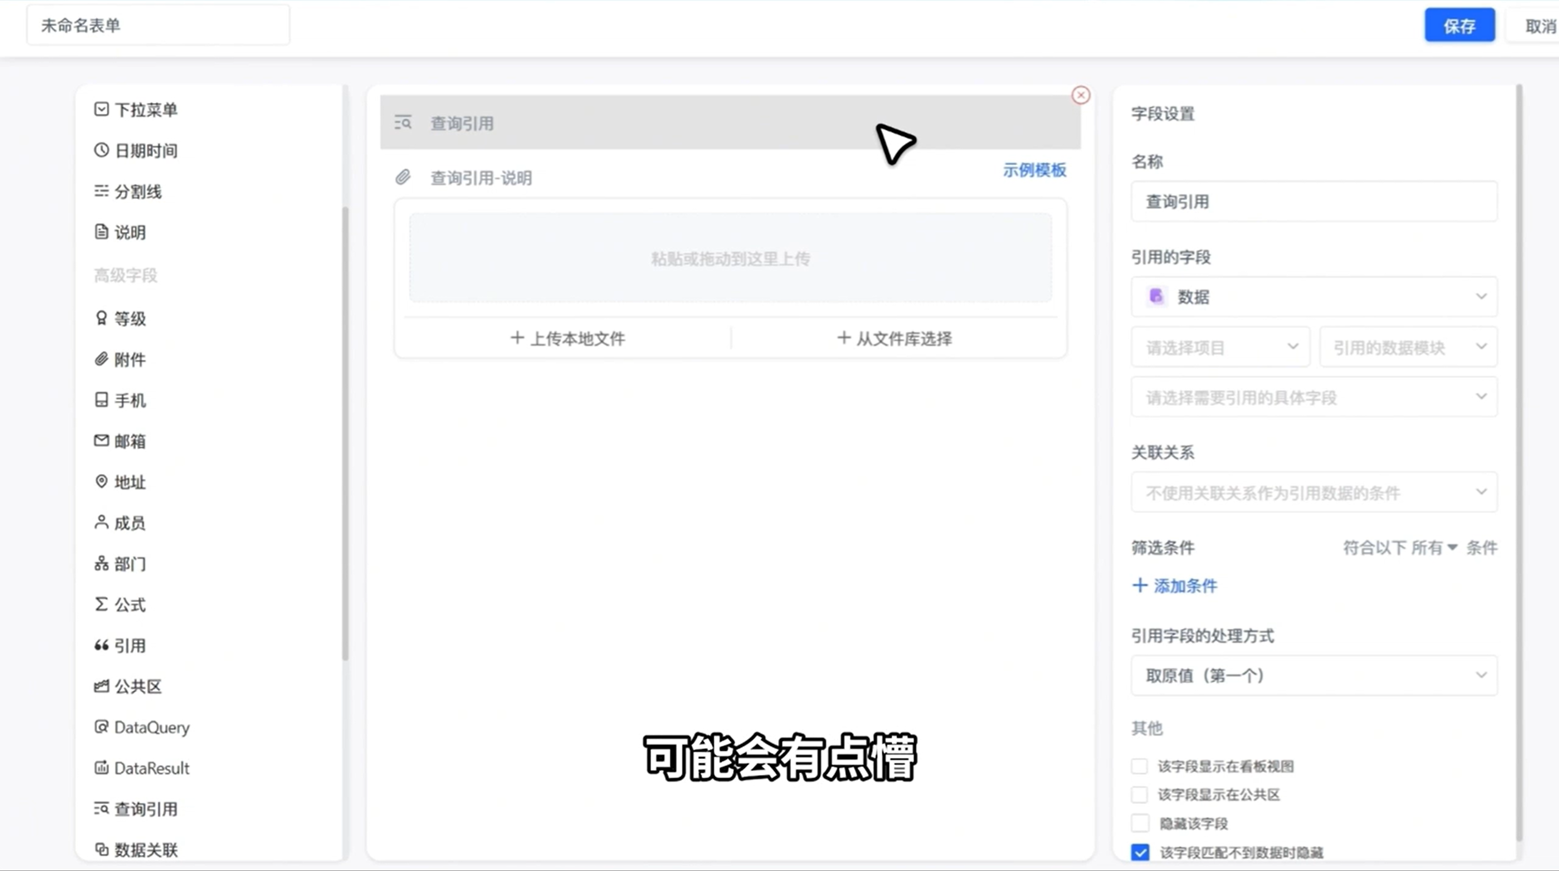The image size is (1559, 871).
Task: Click the 查询引用-说明 paperclip icon
Action: pyautogui.click(x=403, y=178)
